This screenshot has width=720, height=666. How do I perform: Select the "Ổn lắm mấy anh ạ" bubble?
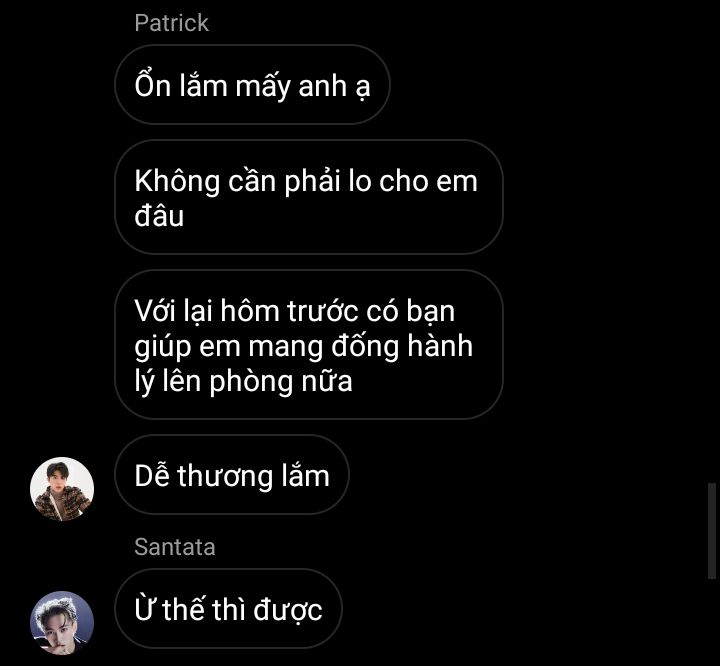click(252, 85)
